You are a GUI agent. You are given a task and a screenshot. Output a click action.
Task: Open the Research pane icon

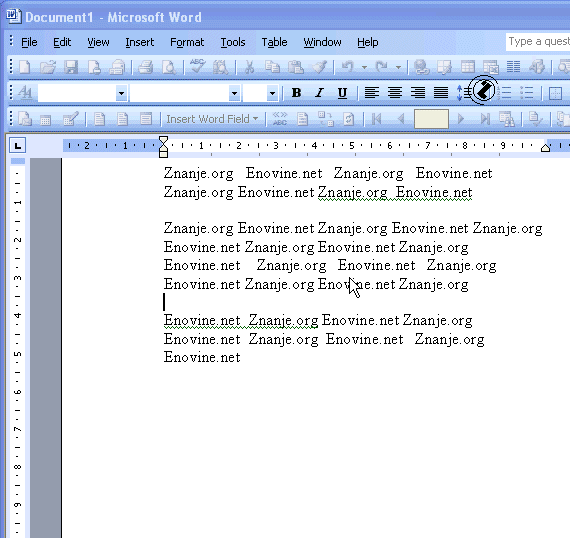pyautogui.click(x=220, y=67)
